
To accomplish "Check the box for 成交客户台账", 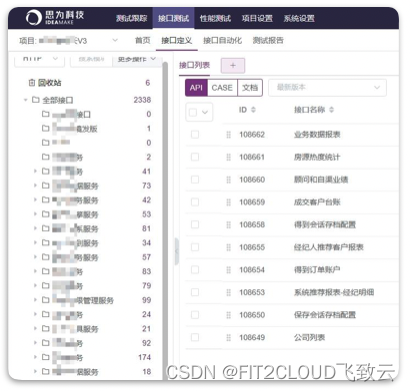I will click(x=195, y=202).
